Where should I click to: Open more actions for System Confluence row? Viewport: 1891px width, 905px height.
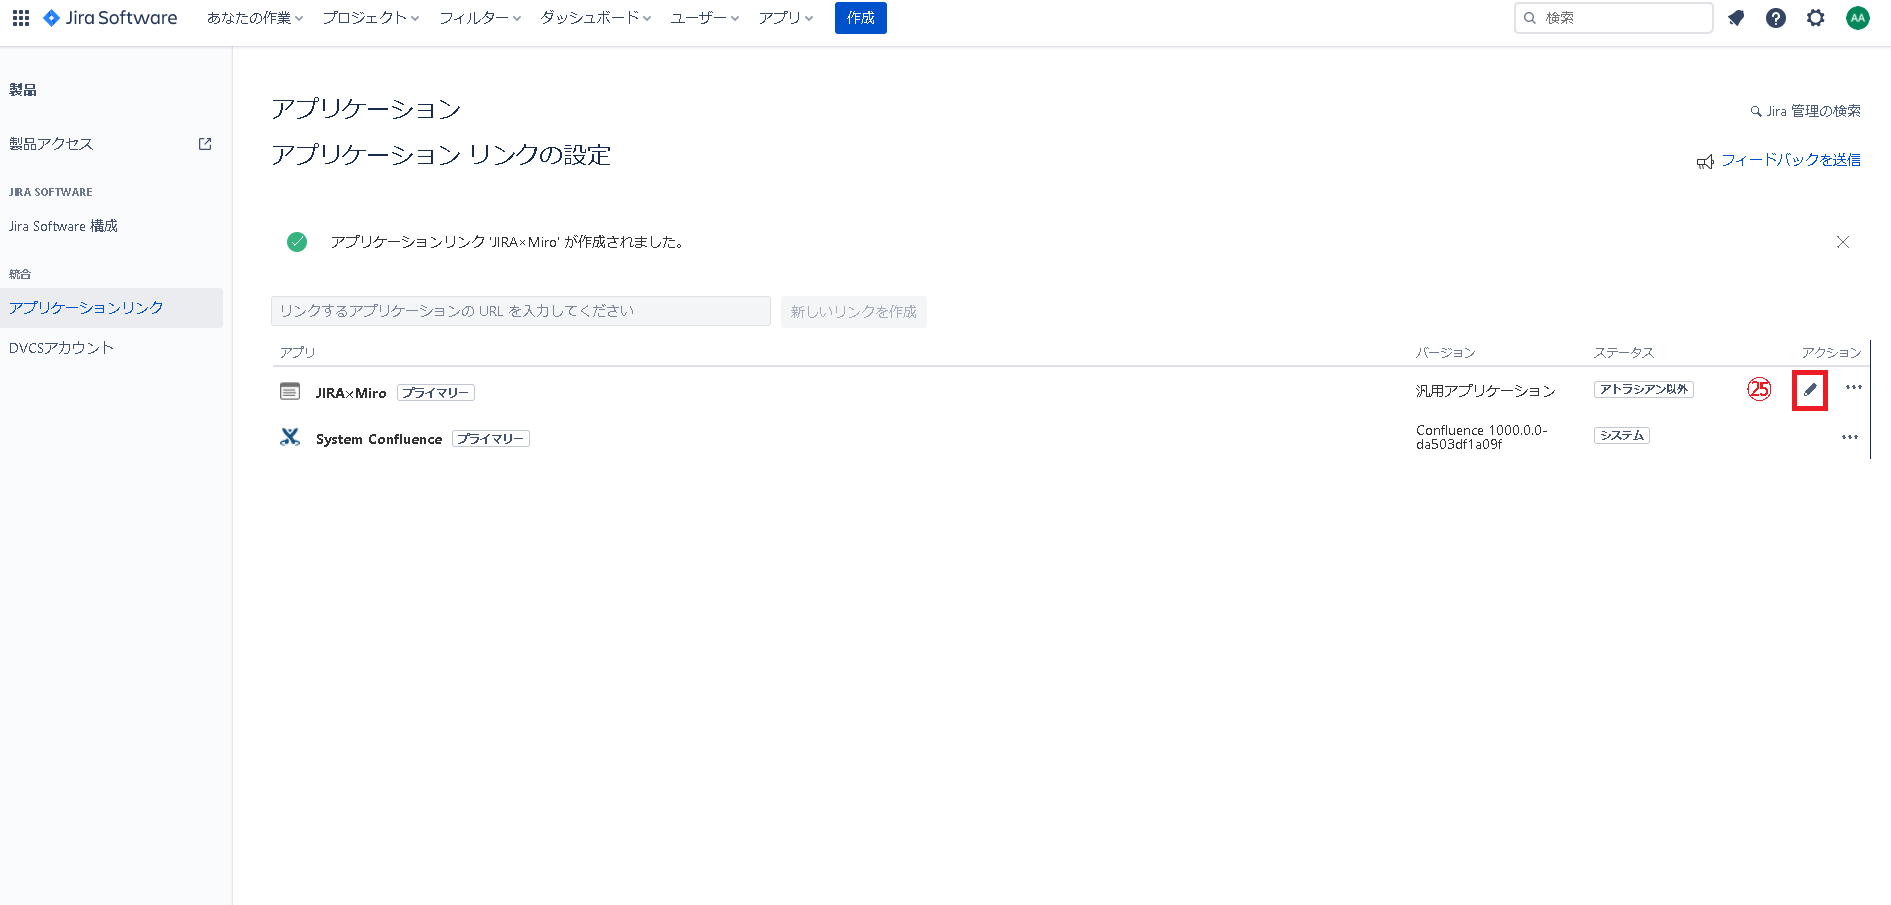[x=1849, y=437]
